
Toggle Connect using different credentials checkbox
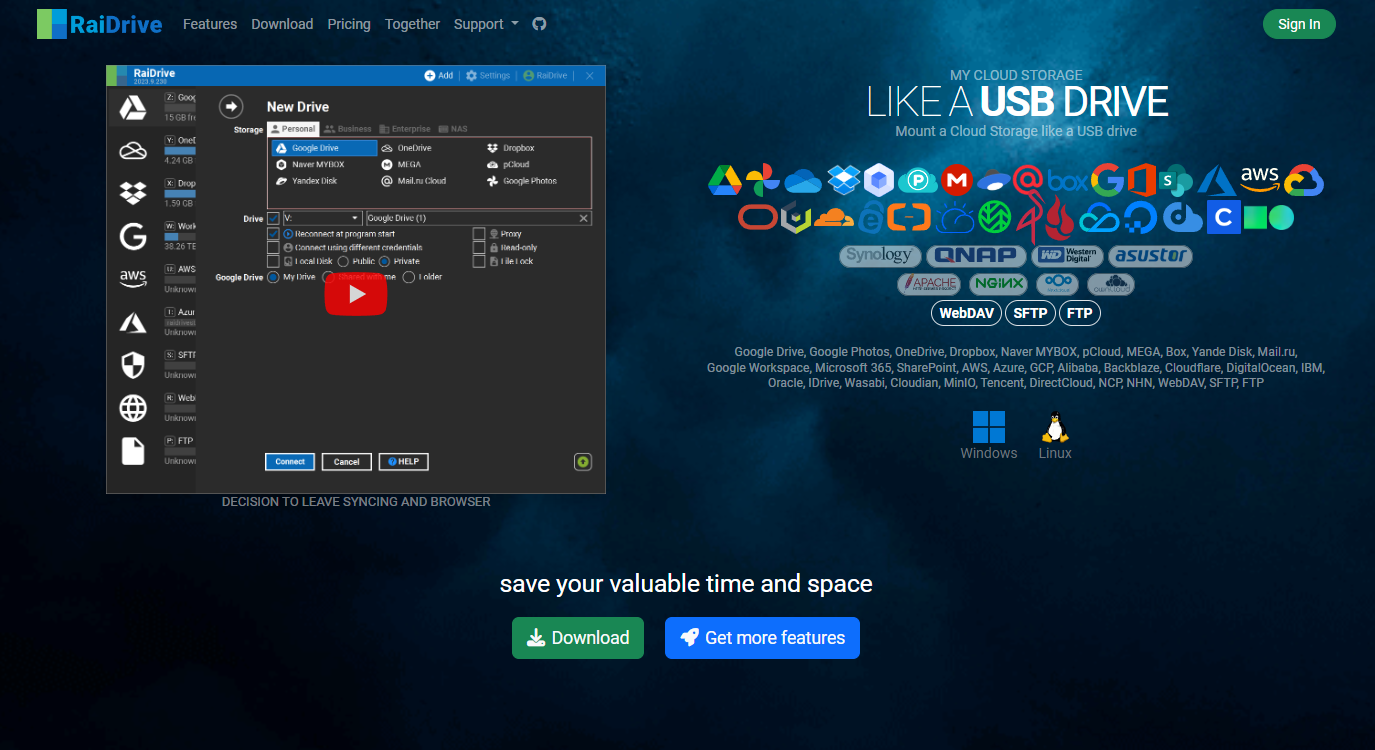[x=273, y=247]
